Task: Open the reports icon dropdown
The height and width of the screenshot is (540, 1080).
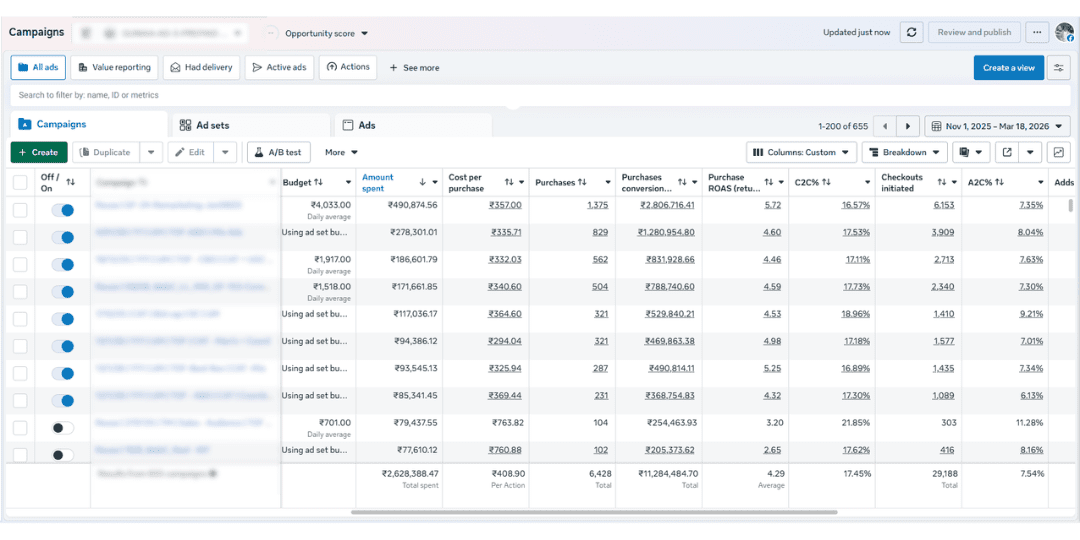Action: click(x=969, y=152)
